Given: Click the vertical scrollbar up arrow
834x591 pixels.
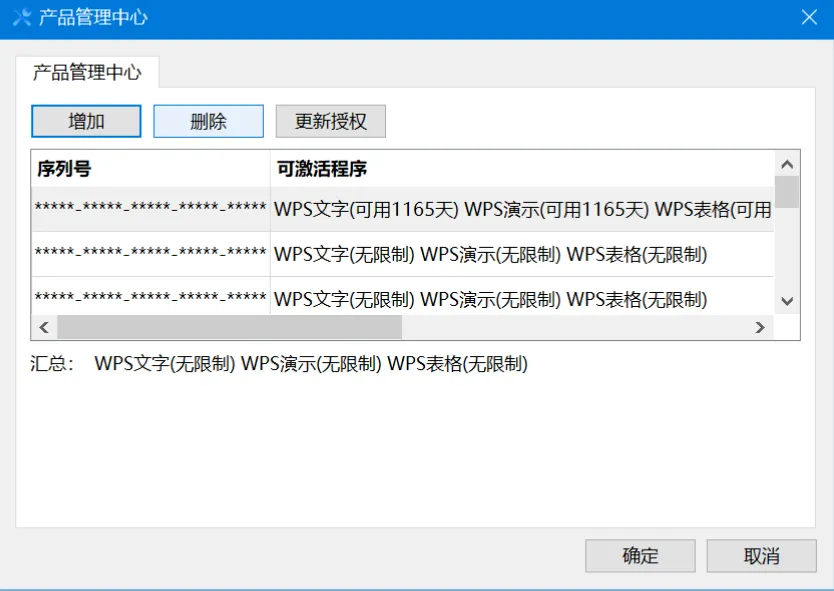Looking at the screenshot, I should click(787, 164).
